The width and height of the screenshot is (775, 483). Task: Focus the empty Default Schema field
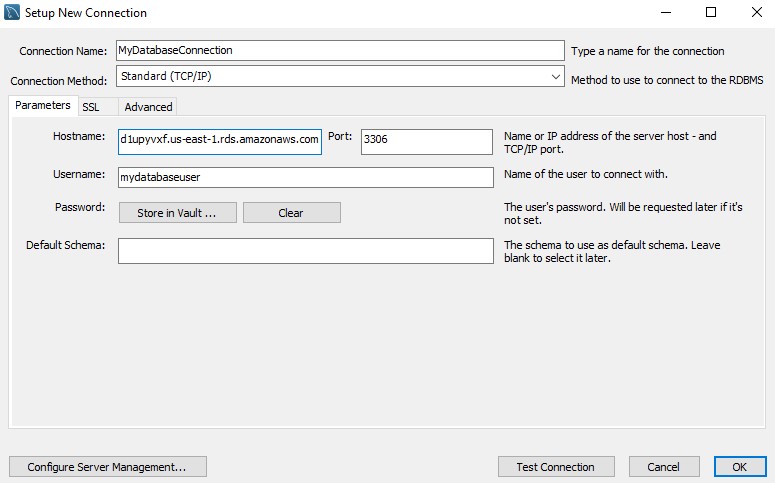[305, 251]
